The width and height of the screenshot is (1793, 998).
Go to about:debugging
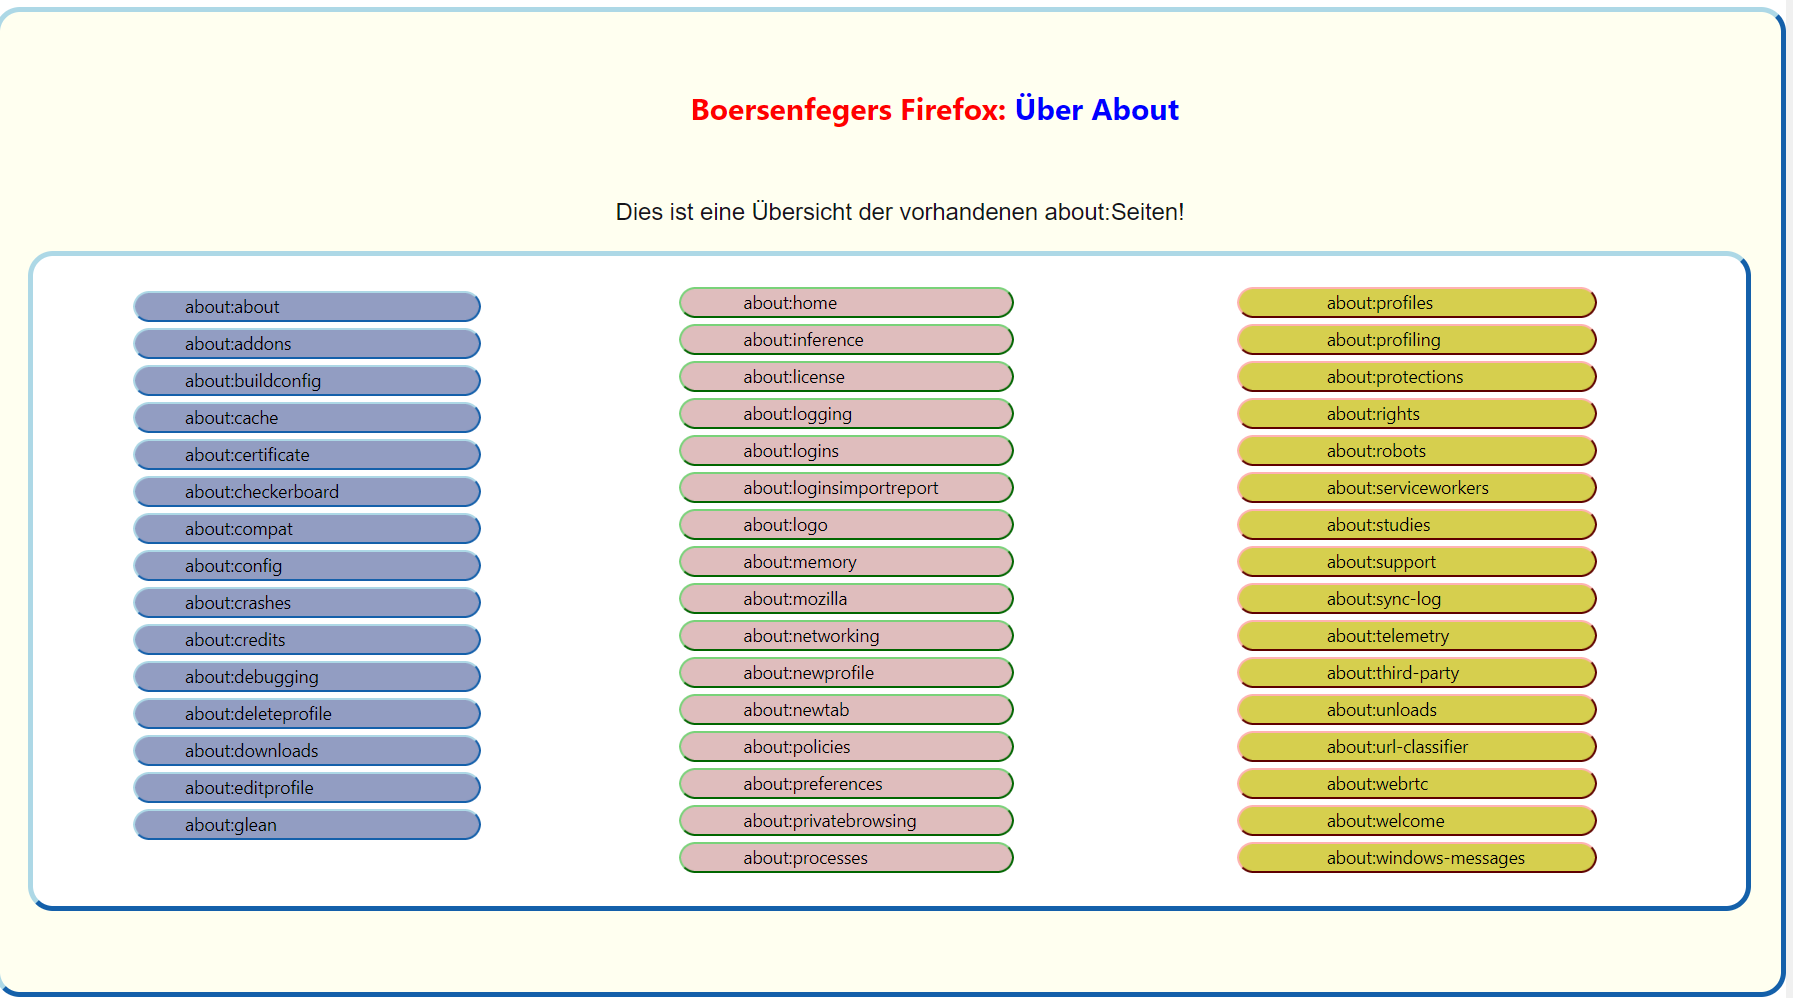point(307,677)
